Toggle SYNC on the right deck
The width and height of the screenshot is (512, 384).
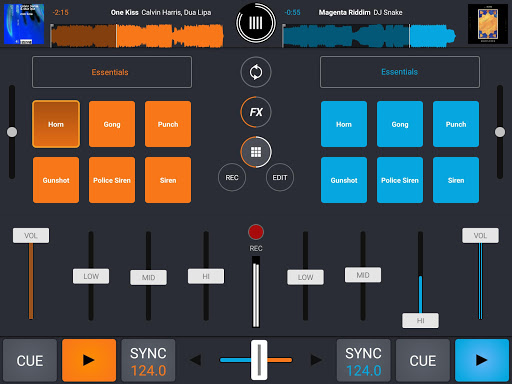pos(363,360)
